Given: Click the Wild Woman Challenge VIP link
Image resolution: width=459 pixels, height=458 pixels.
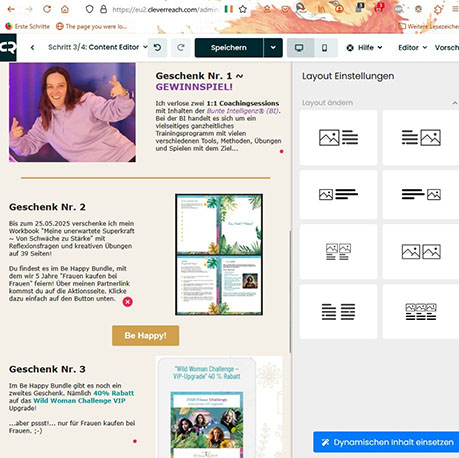Looking at the screenshot, I should 79,401.
